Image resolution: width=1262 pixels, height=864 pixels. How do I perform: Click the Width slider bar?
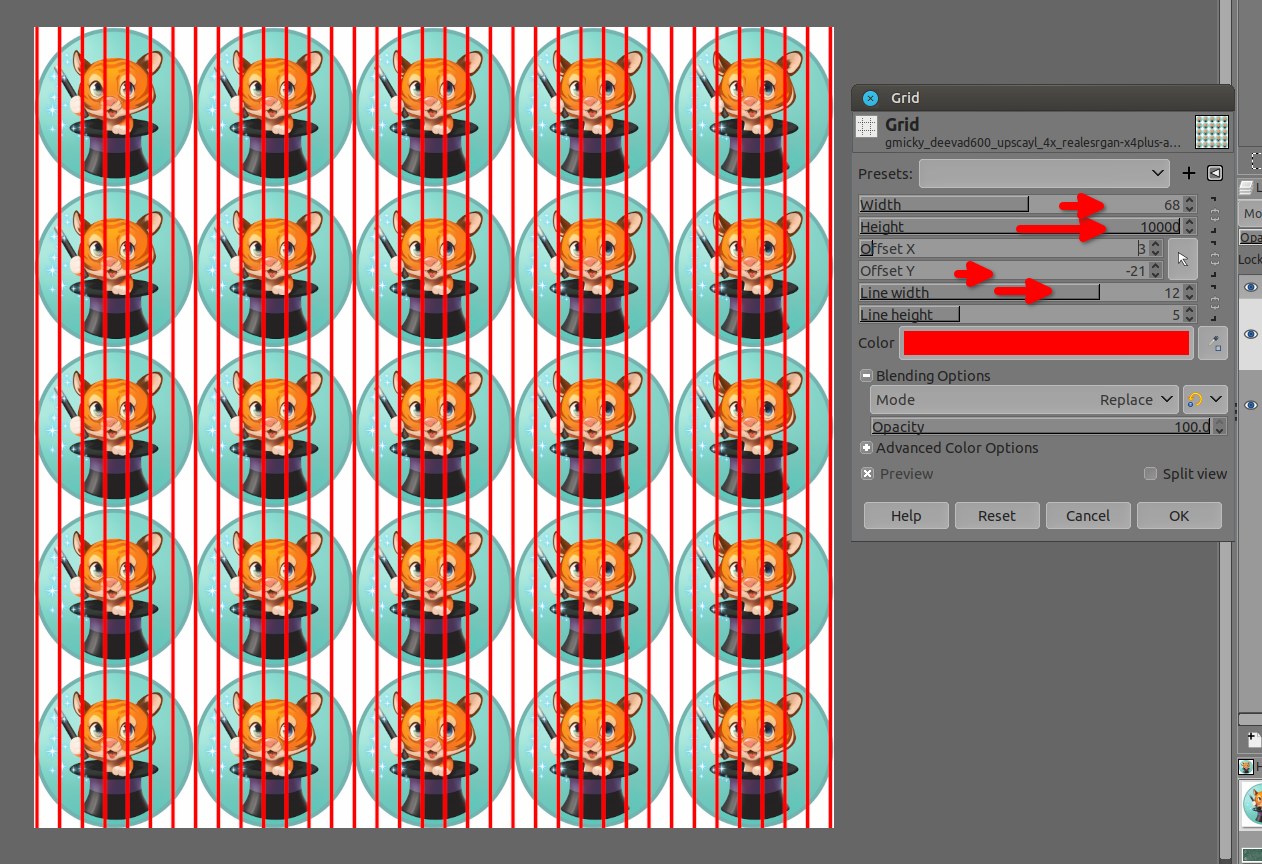point(1020,205)
